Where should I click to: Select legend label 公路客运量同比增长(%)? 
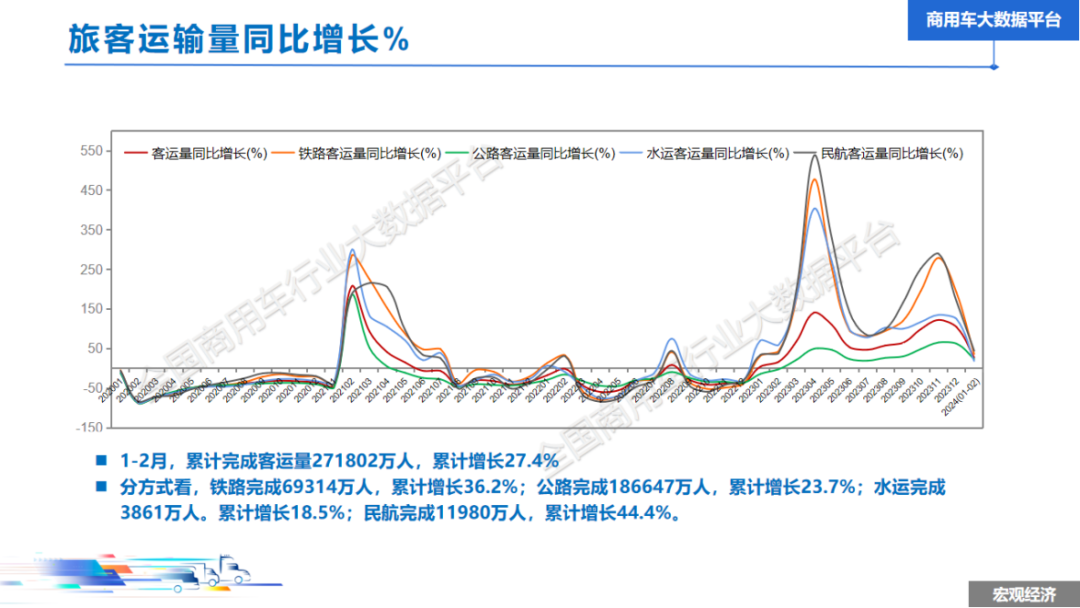point(543,154)
